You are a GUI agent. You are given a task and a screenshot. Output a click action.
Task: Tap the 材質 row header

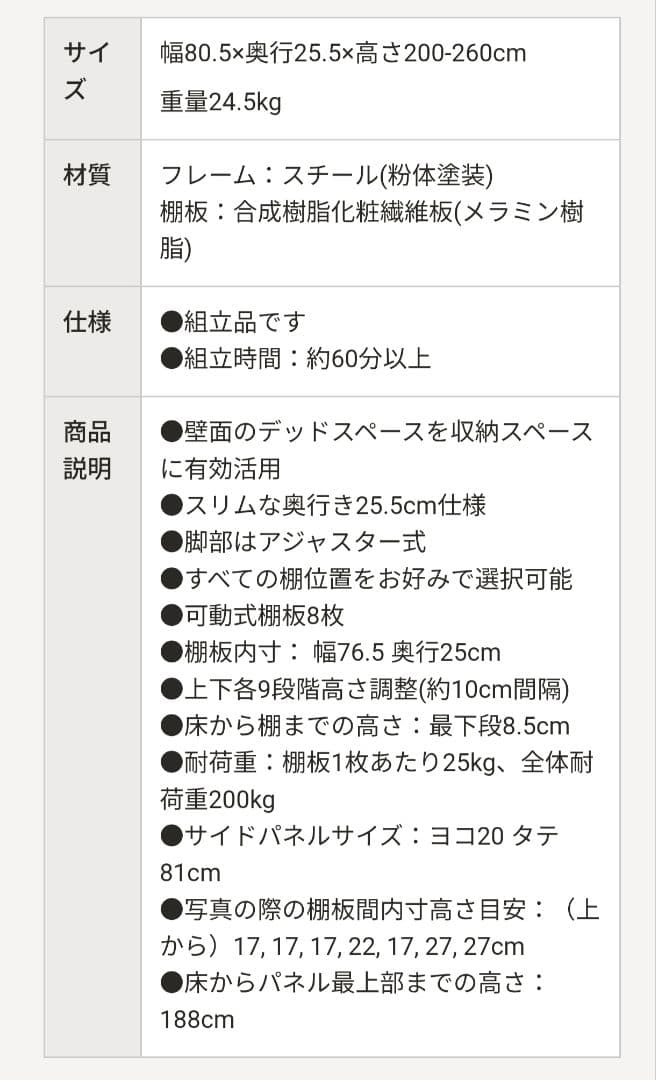pos(87,176)
